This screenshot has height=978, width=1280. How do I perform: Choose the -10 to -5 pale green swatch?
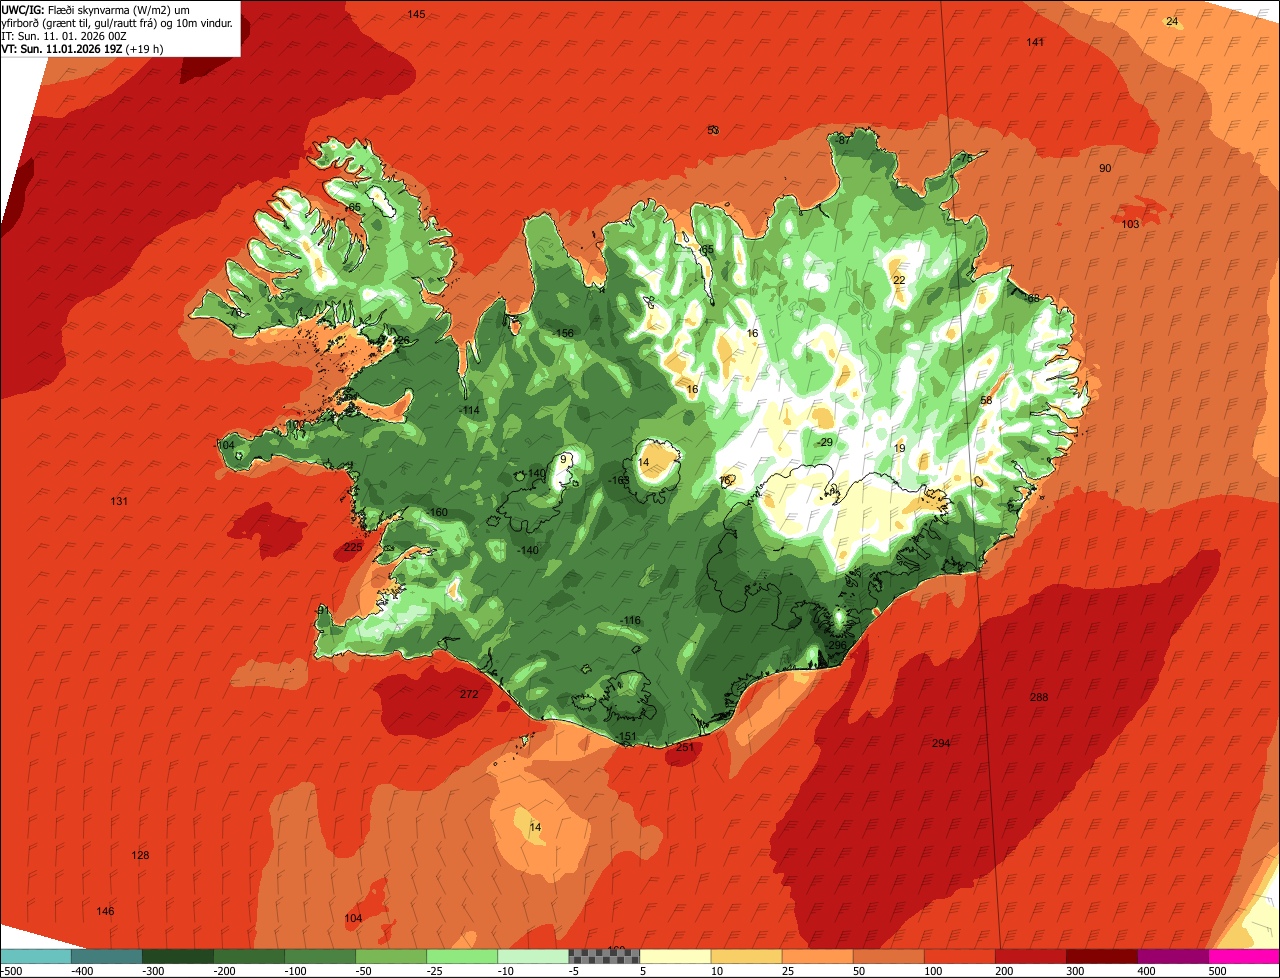pos(533,956)
